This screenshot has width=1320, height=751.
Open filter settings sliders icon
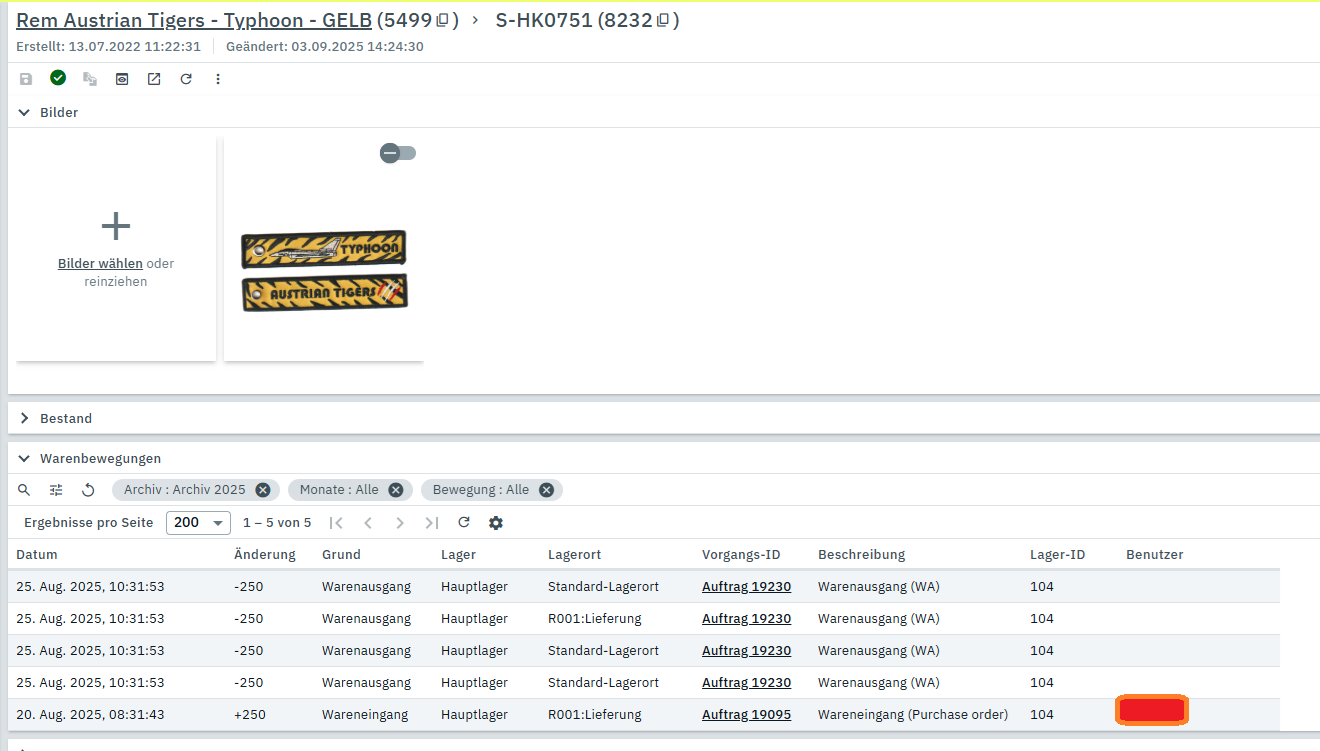57,490
